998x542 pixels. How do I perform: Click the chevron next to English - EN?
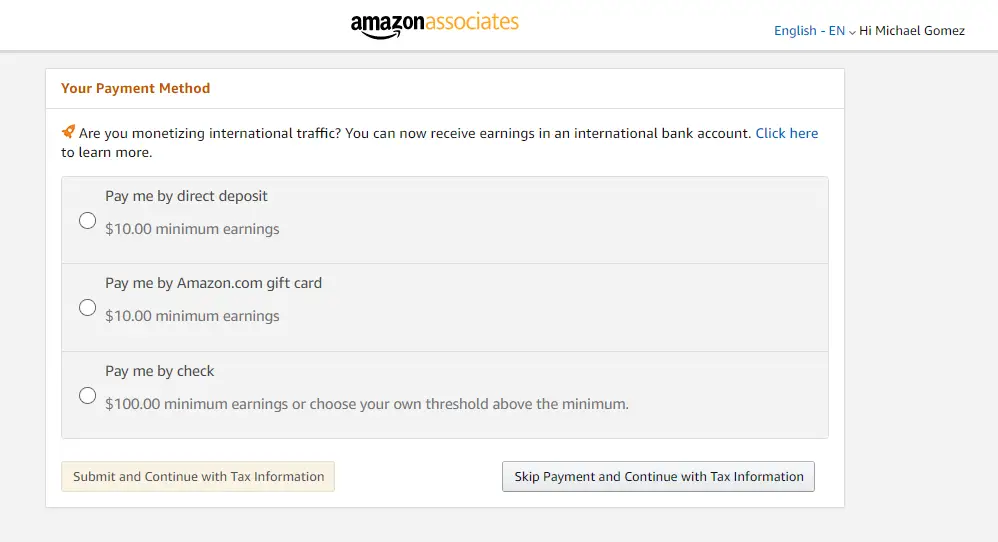click(x=852, y=32)
